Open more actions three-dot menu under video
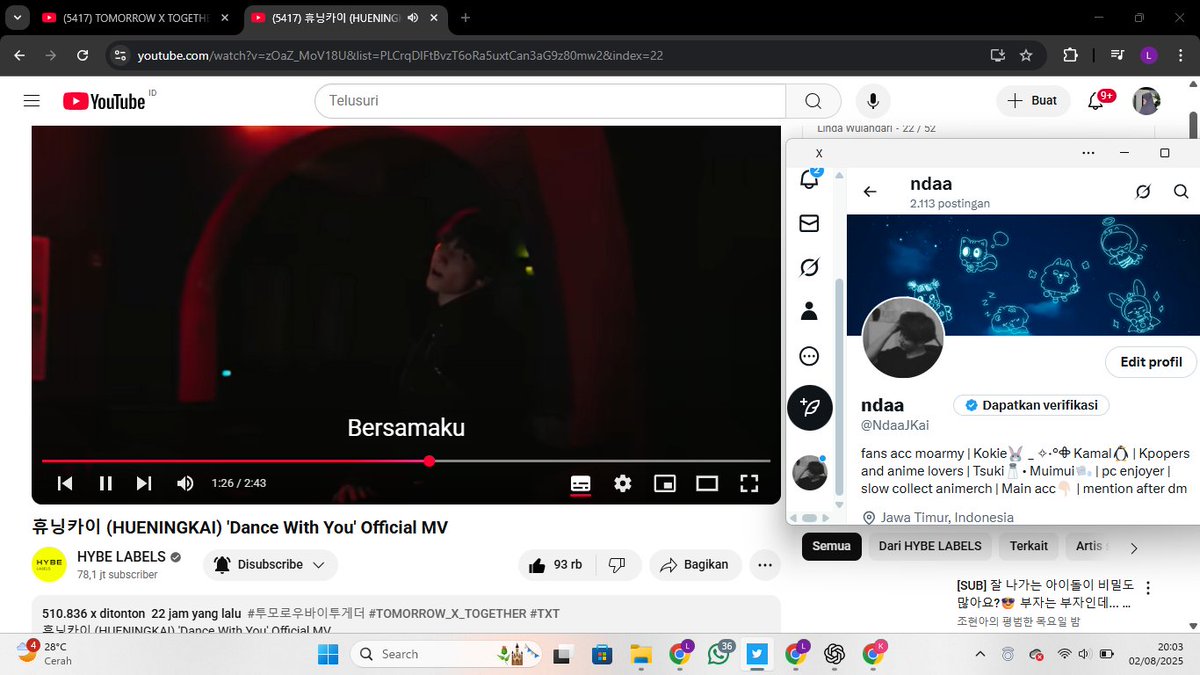Viewport: 1200px width, 675px height. tap(765, 565)
